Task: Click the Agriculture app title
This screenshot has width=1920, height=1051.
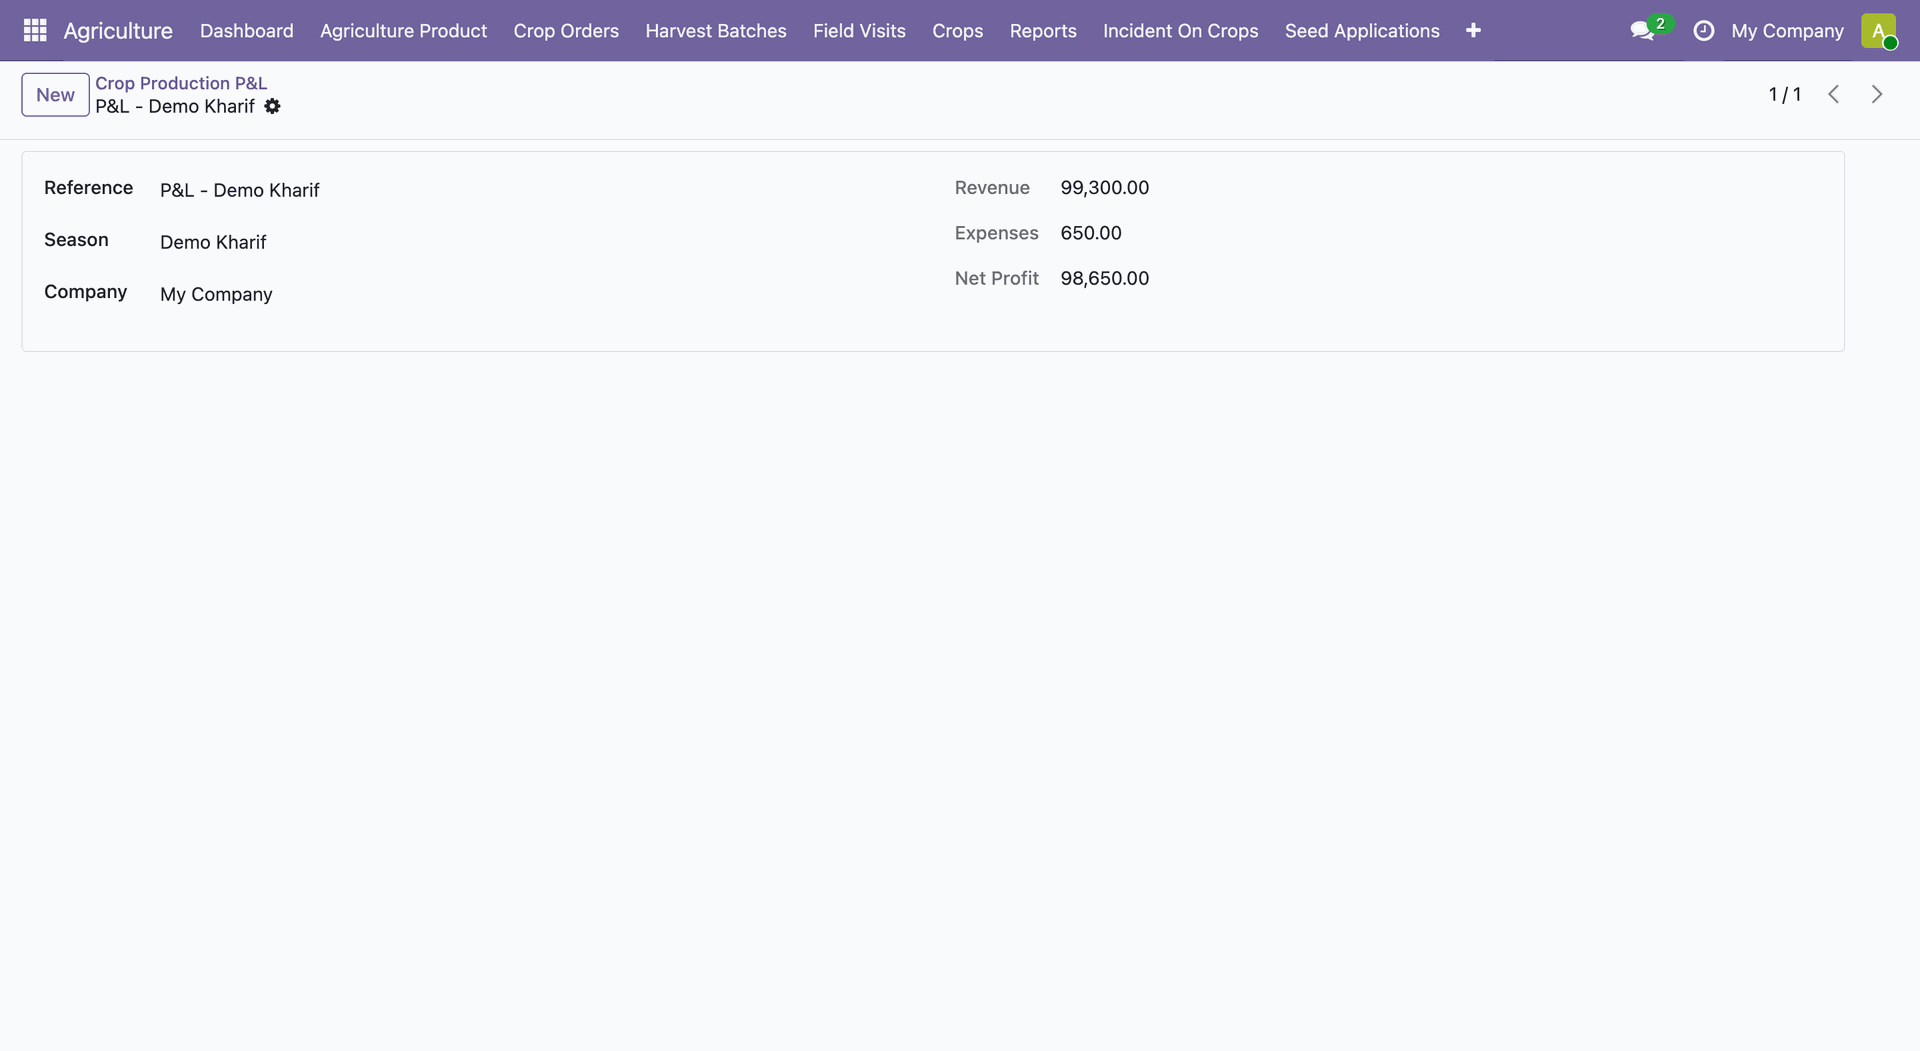Action: point(118,31)
